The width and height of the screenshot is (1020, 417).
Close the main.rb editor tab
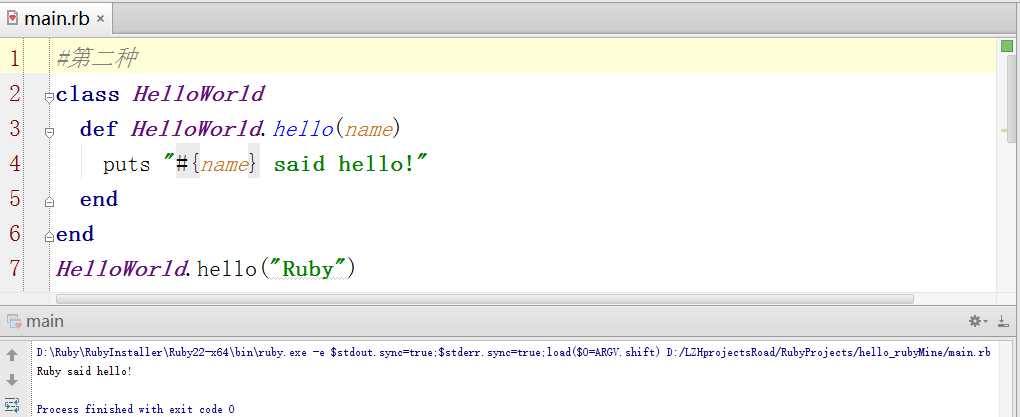[100, 19]
